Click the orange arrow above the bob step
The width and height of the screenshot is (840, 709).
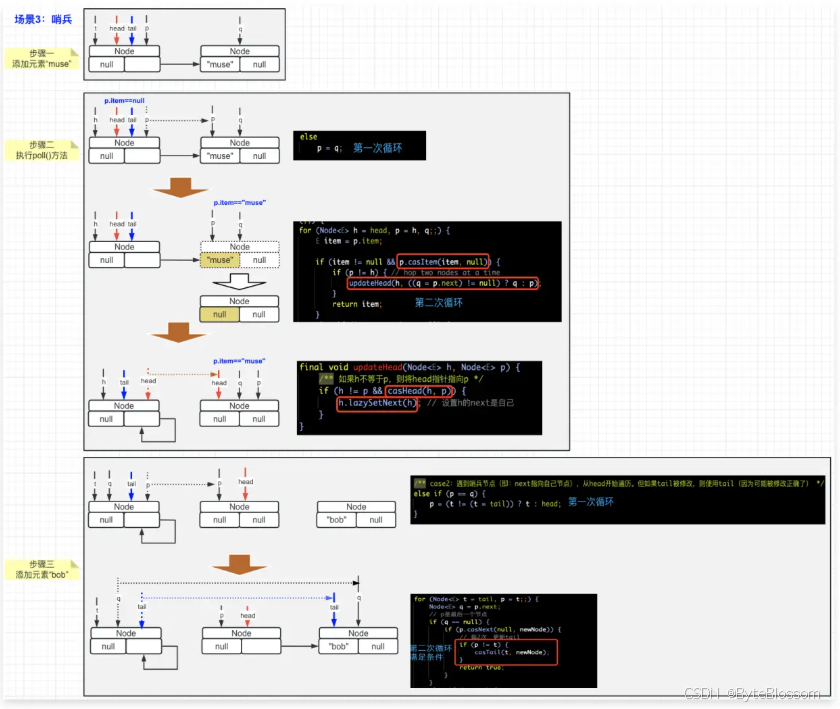pyautogui.click(x=239, y=565)
